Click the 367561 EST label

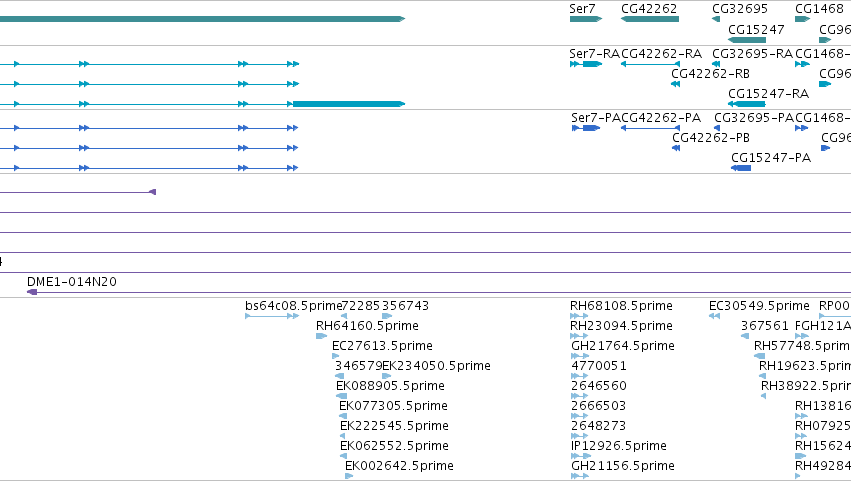pos(765,326)
